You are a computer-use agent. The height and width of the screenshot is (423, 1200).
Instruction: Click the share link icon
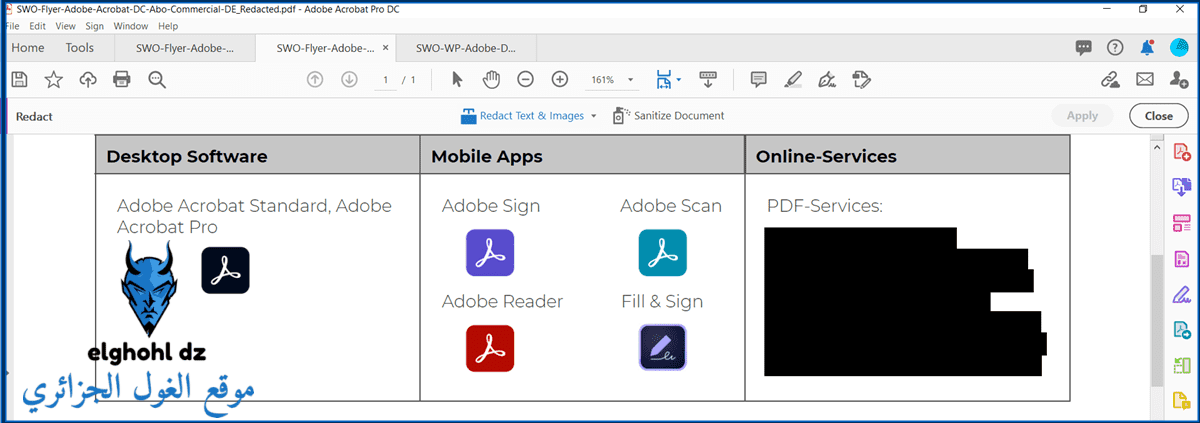click(x=1110, y=79)
